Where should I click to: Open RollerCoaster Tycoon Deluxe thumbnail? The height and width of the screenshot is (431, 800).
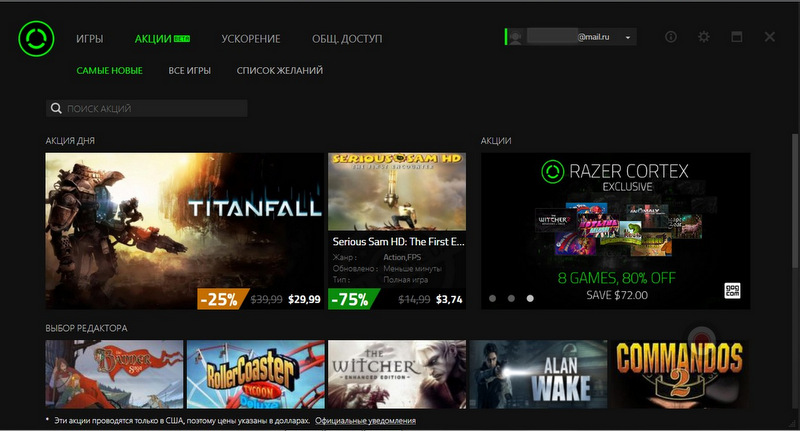coord(256,374)
